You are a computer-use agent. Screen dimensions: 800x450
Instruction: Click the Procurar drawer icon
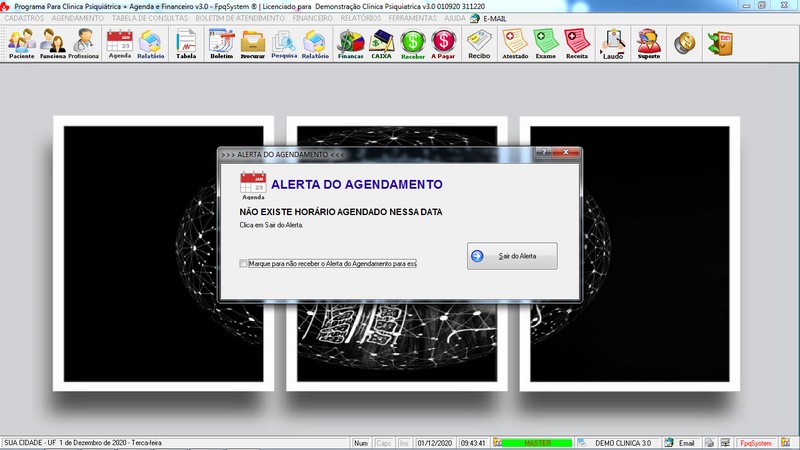point(253,44)
